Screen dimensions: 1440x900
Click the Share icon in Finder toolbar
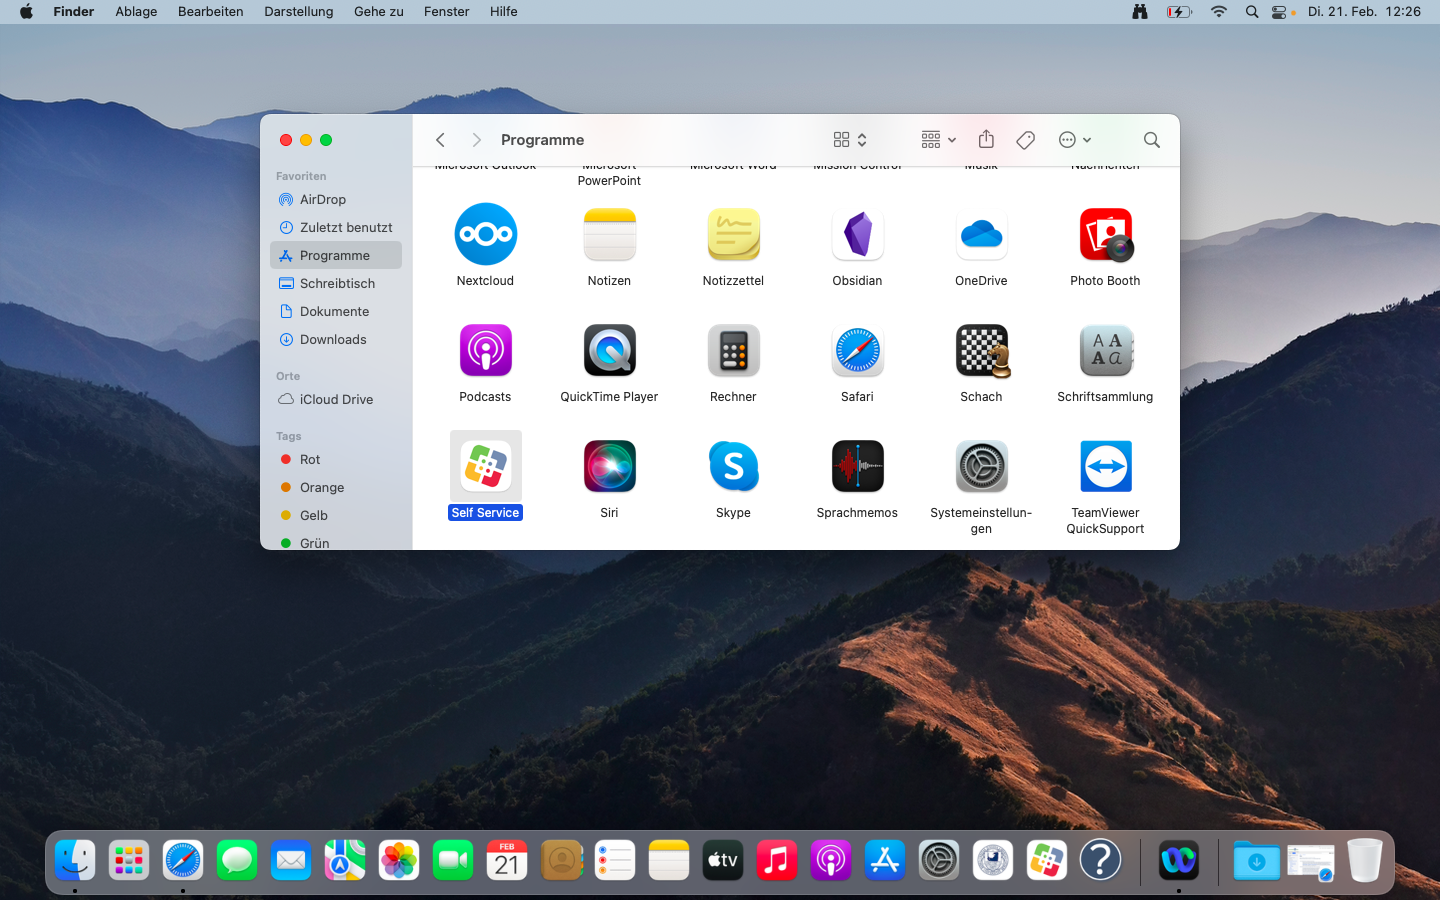pyautogui.click(x=986, y=139)
